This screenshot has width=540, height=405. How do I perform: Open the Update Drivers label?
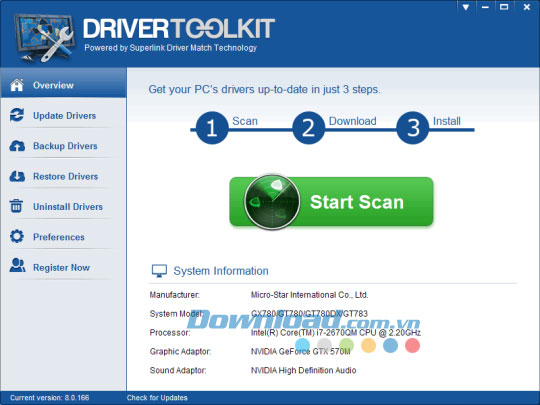click(x=64, y=116)
